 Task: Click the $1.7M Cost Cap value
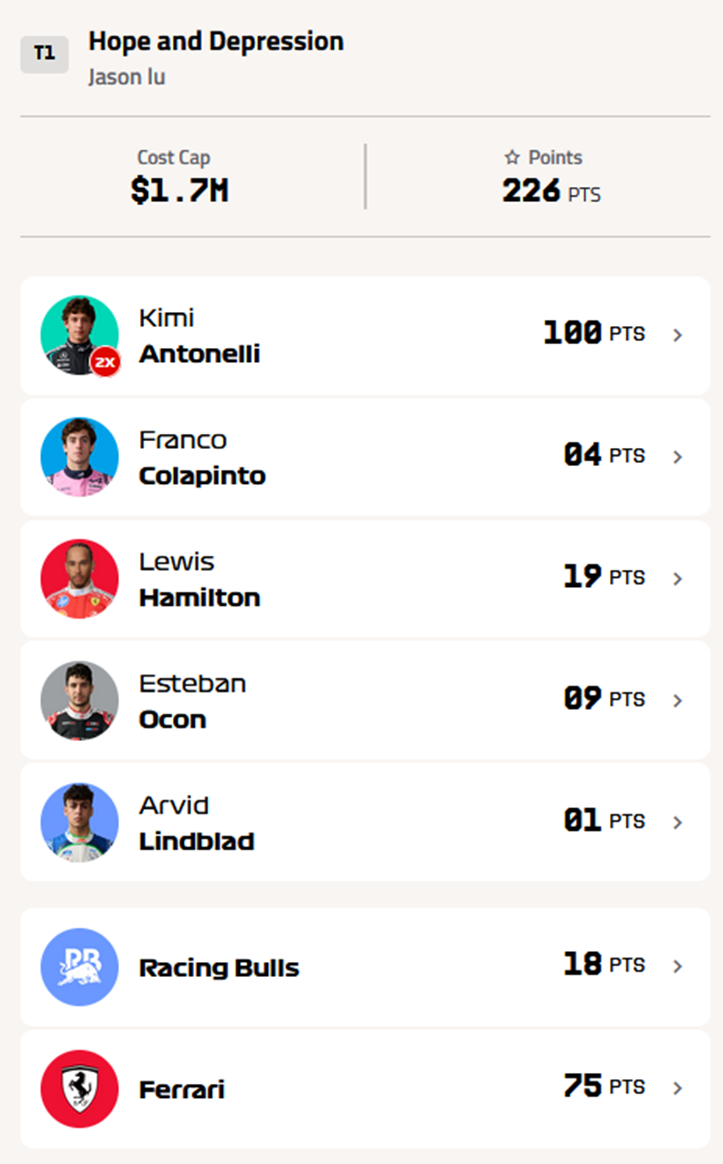pyautogui.click(x=179, y=190)
